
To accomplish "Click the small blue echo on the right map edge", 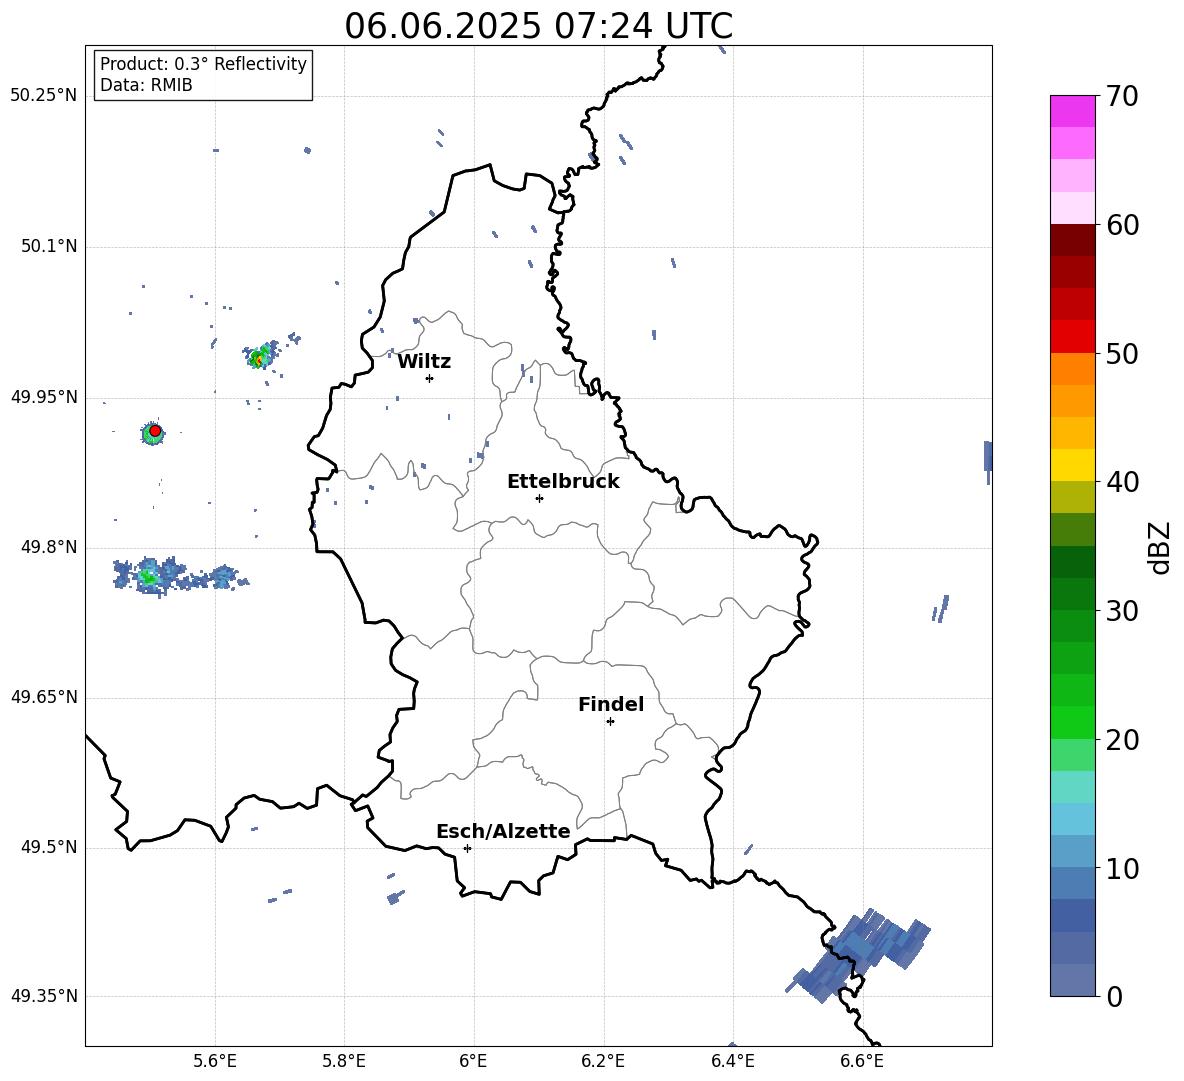I will (988, 460).
